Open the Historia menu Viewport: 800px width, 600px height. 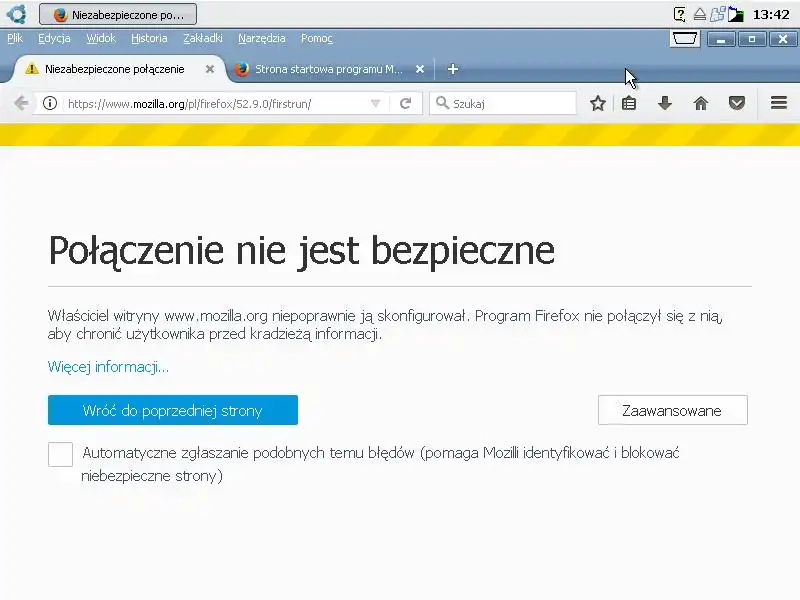[x=149, y=38]
